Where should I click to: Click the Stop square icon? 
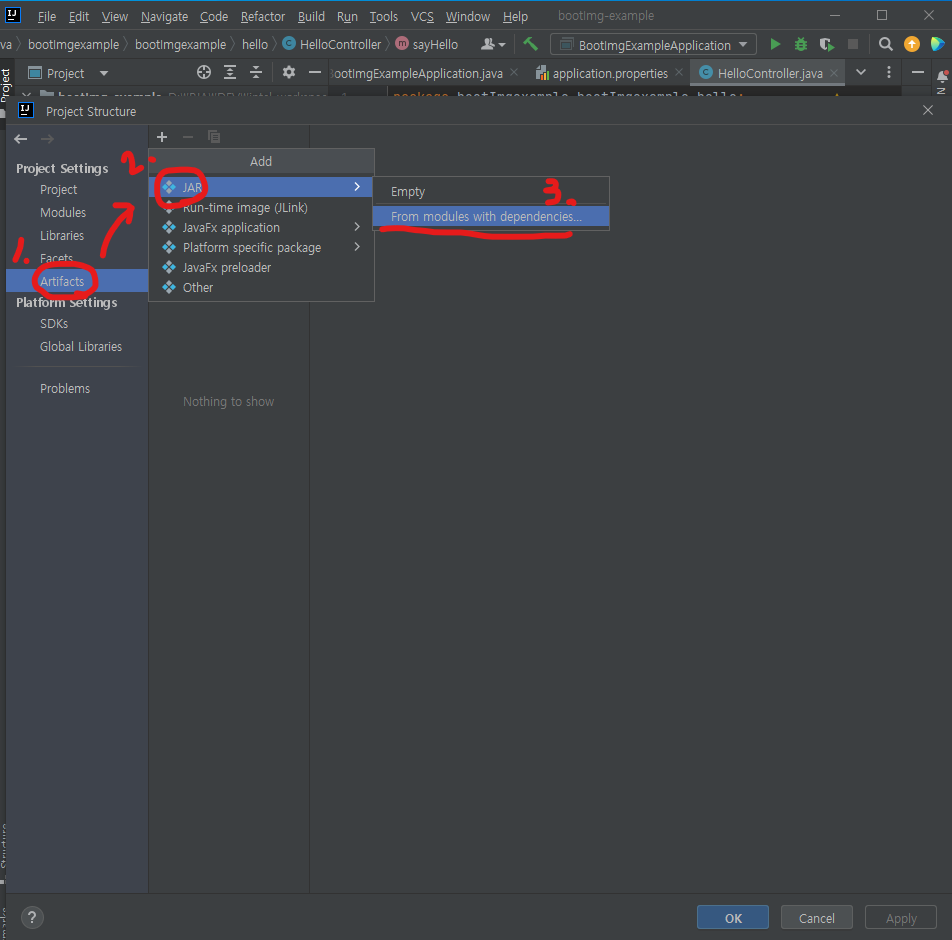(x=853, y=44)
